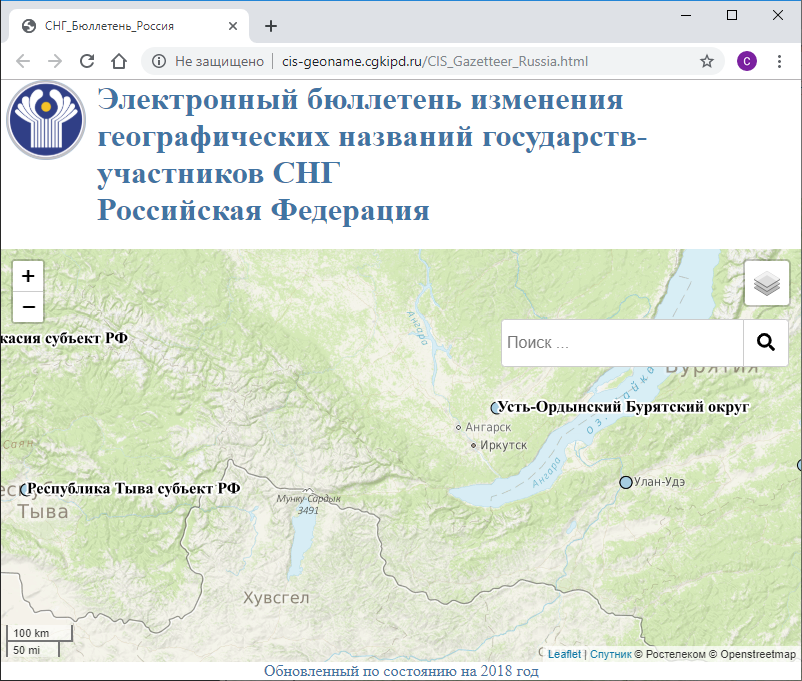Viewport: 802px width, 681px height.
Task: Bookmark the page with the star icon
Action: [x=707, y=61]
